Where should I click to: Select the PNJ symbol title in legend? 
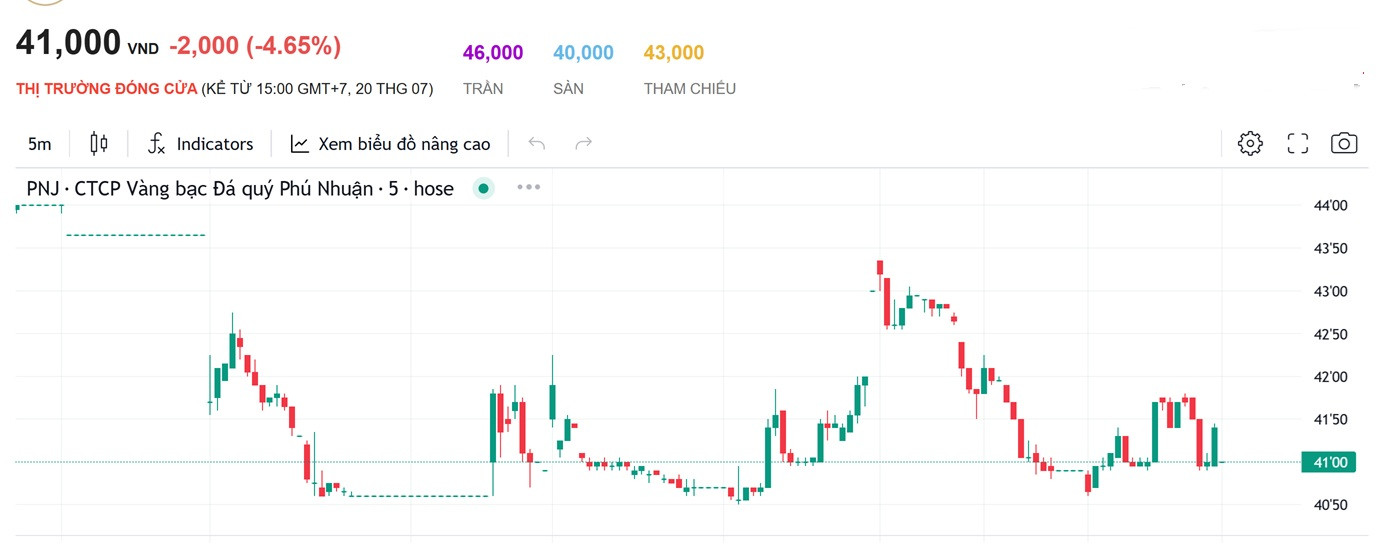pyautogui.click(x=240, y=188)
